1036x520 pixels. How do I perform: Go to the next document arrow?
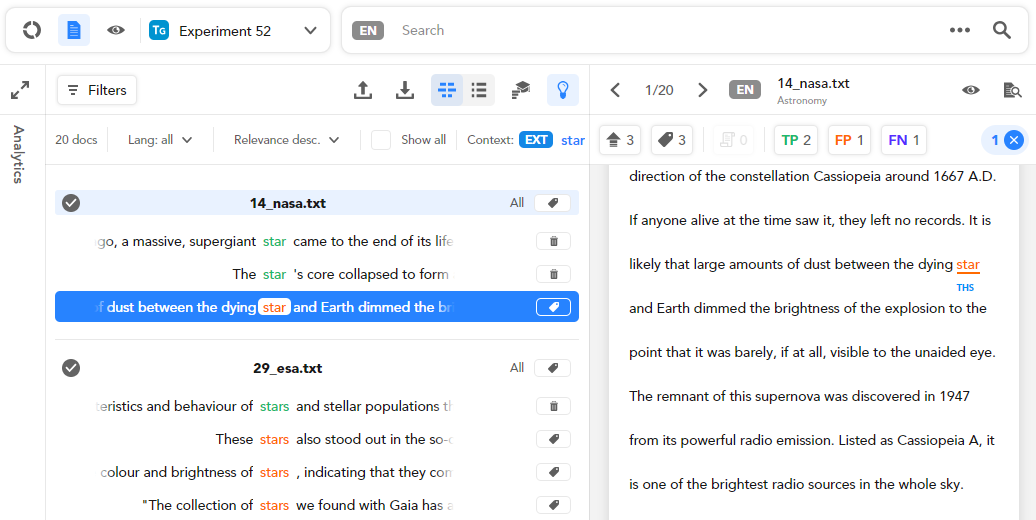703,90
